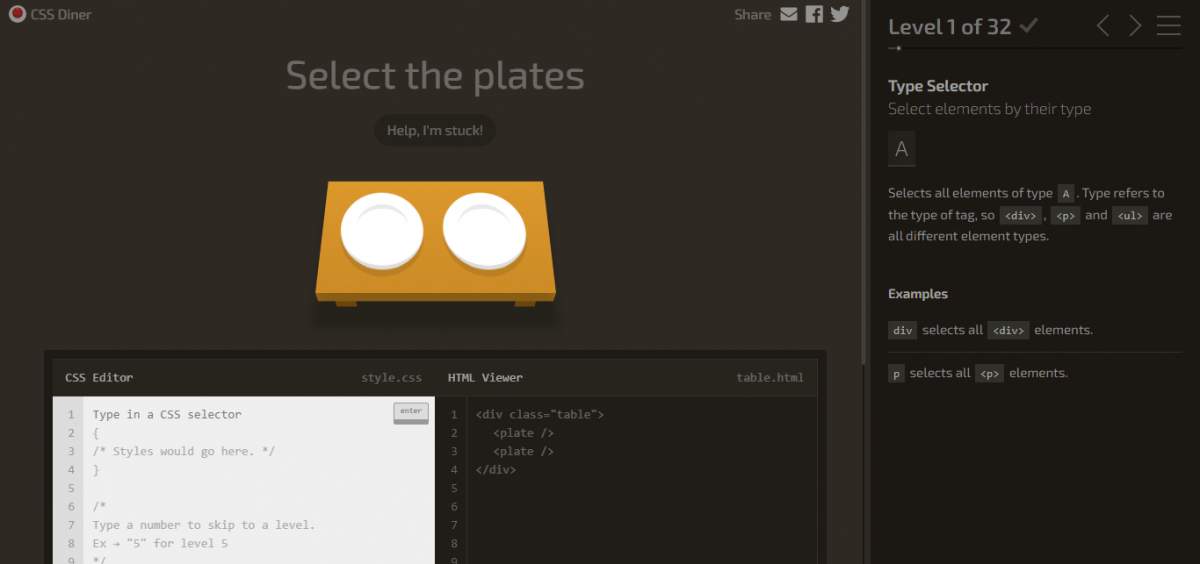This screenshot has width=1200, height=564.
Task: Share via the email envelope icon
Action: (x=789, y=14)
